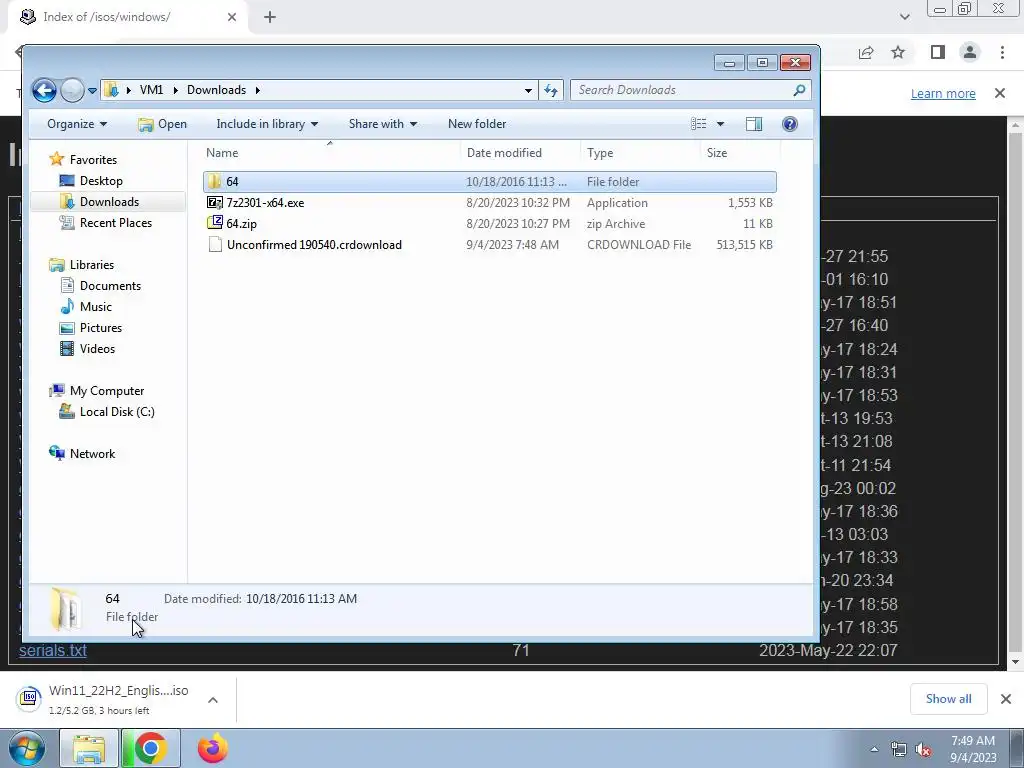Image resolution: width=1024 pixels, height=768 pixels.
Task: Close the Index of /isos/windows/ tab
Action: pyautogui.click(x=232, y=18)
